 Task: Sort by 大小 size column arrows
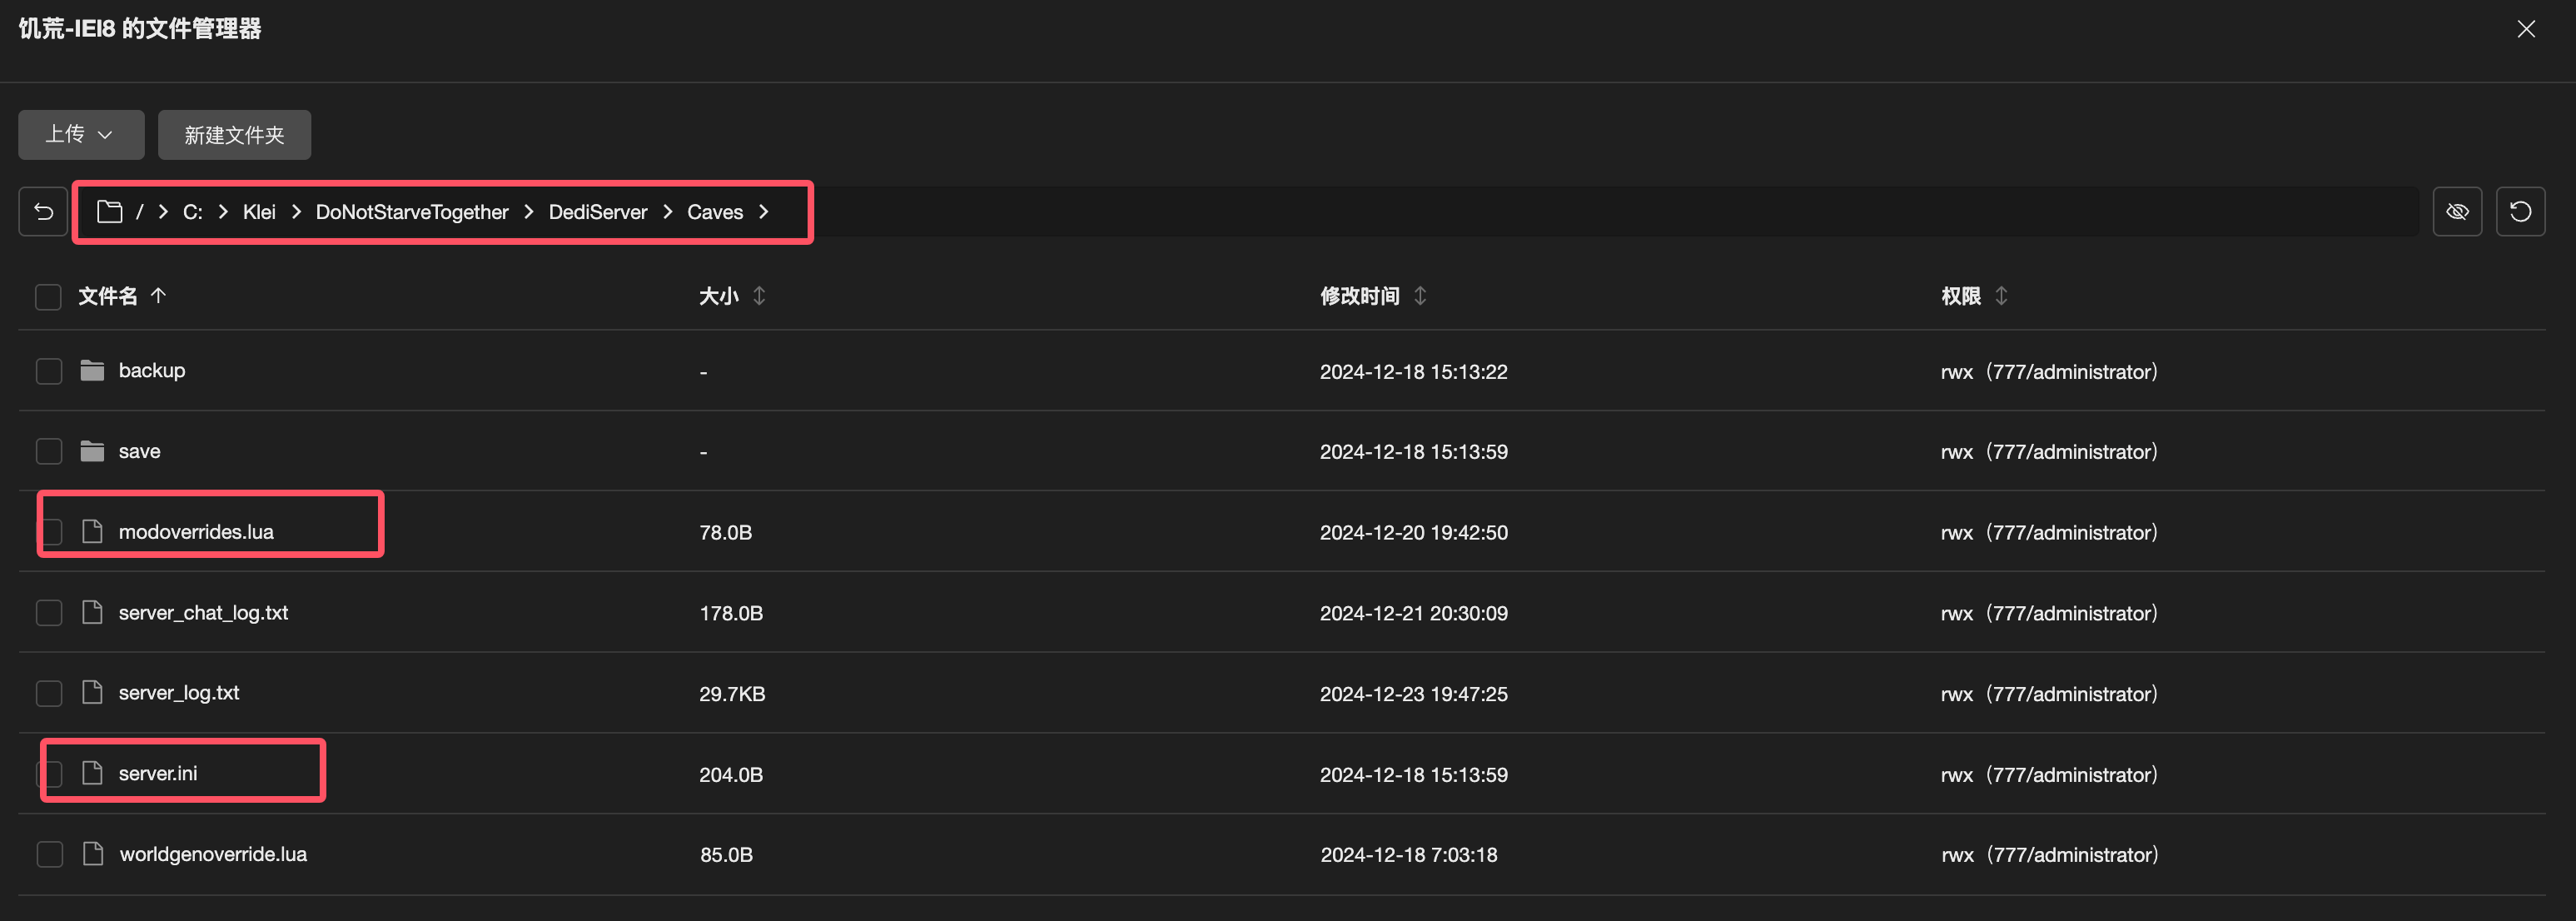[759, 295]
